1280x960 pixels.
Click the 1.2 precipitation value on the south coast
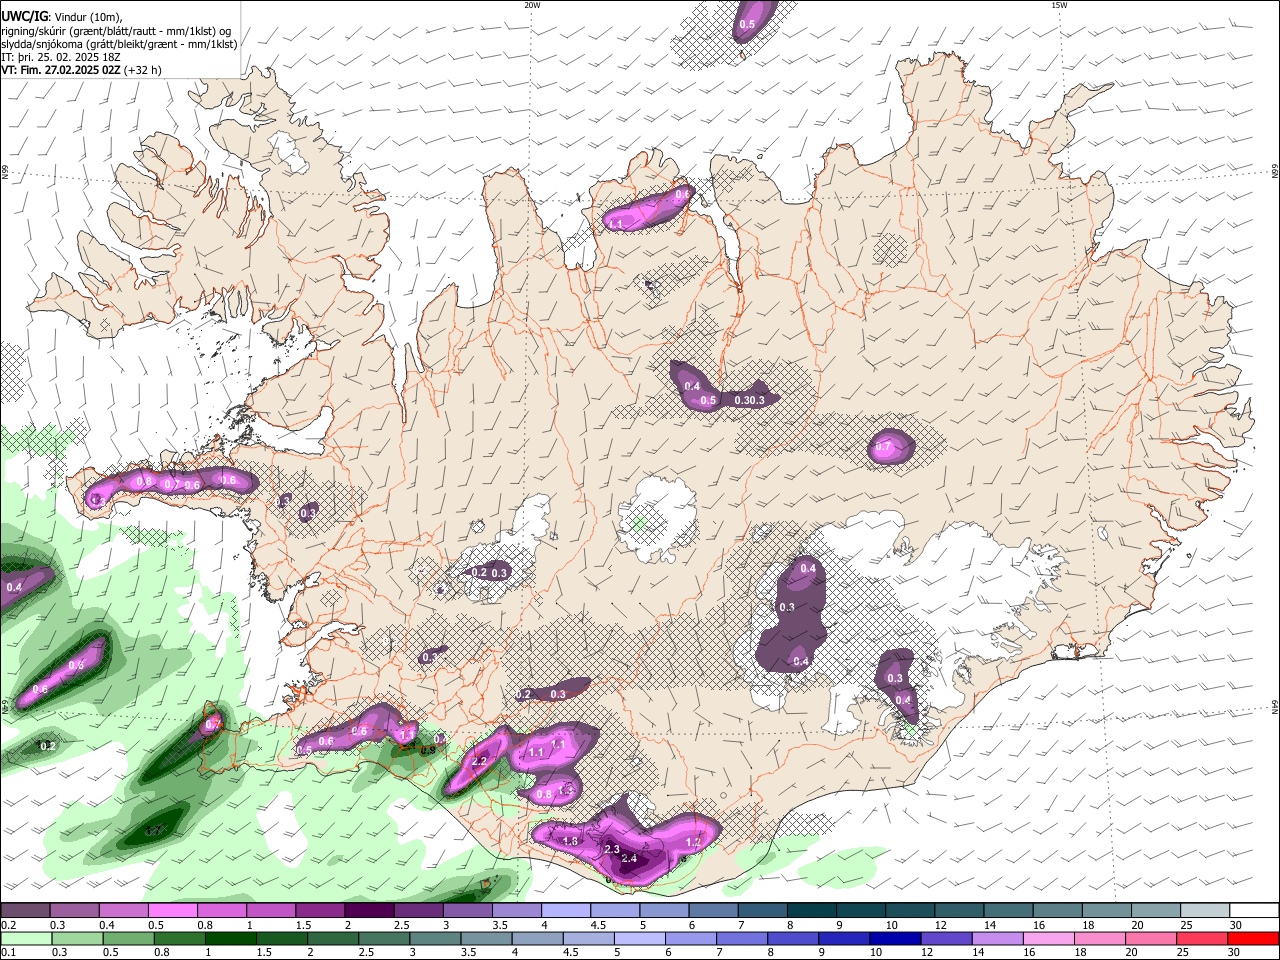coord(692,843)
